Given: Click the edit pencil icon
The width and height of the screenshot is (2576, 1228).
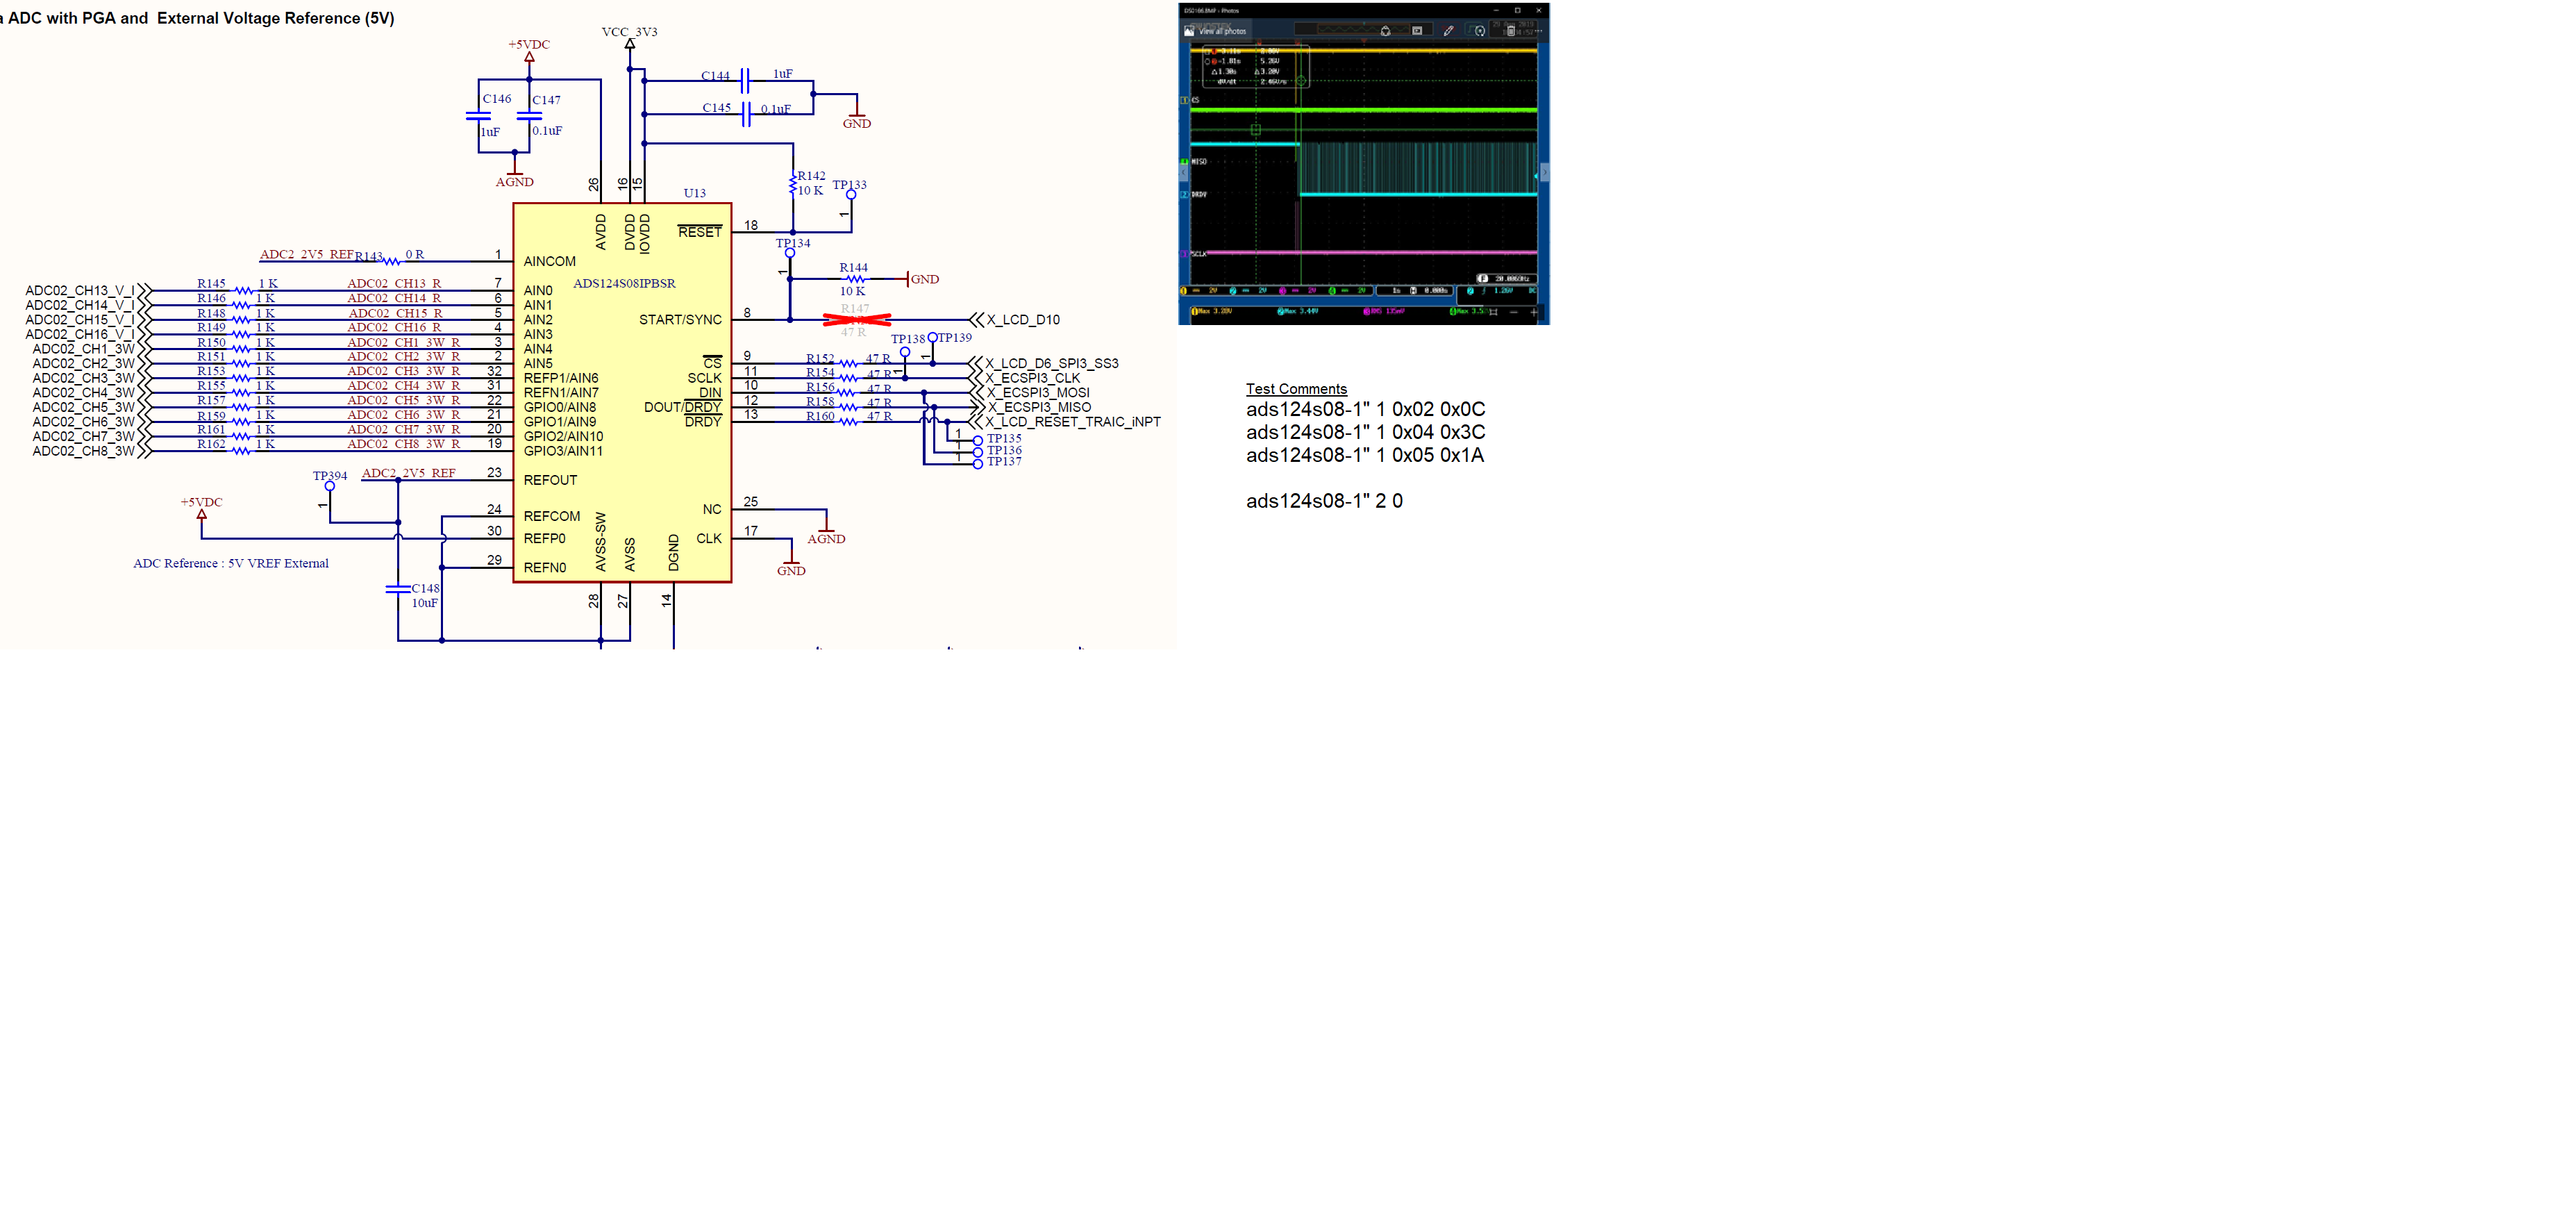Looking at the screenshot, I should coord(1448,31).
